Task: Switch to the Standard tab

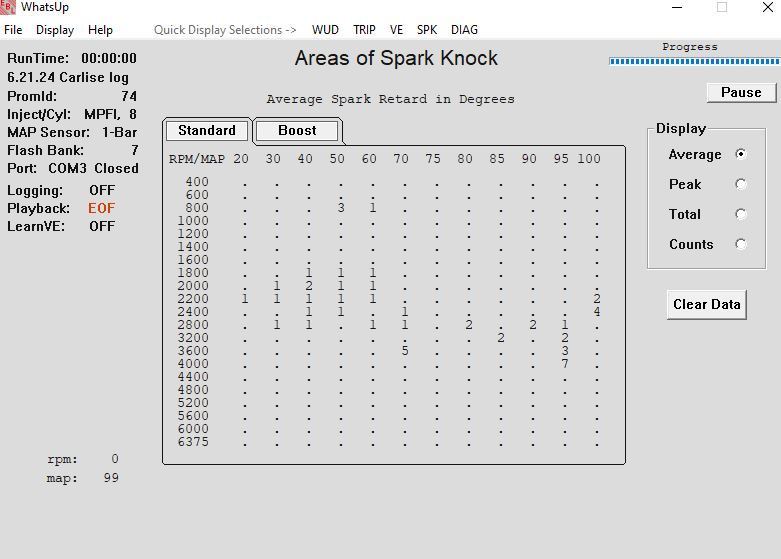Action: click(x=207, y=131)
